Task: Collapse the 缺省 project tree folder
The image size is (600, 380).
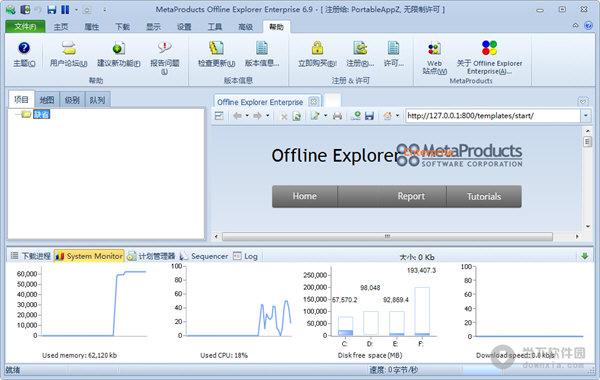Action: coord(17,114)
